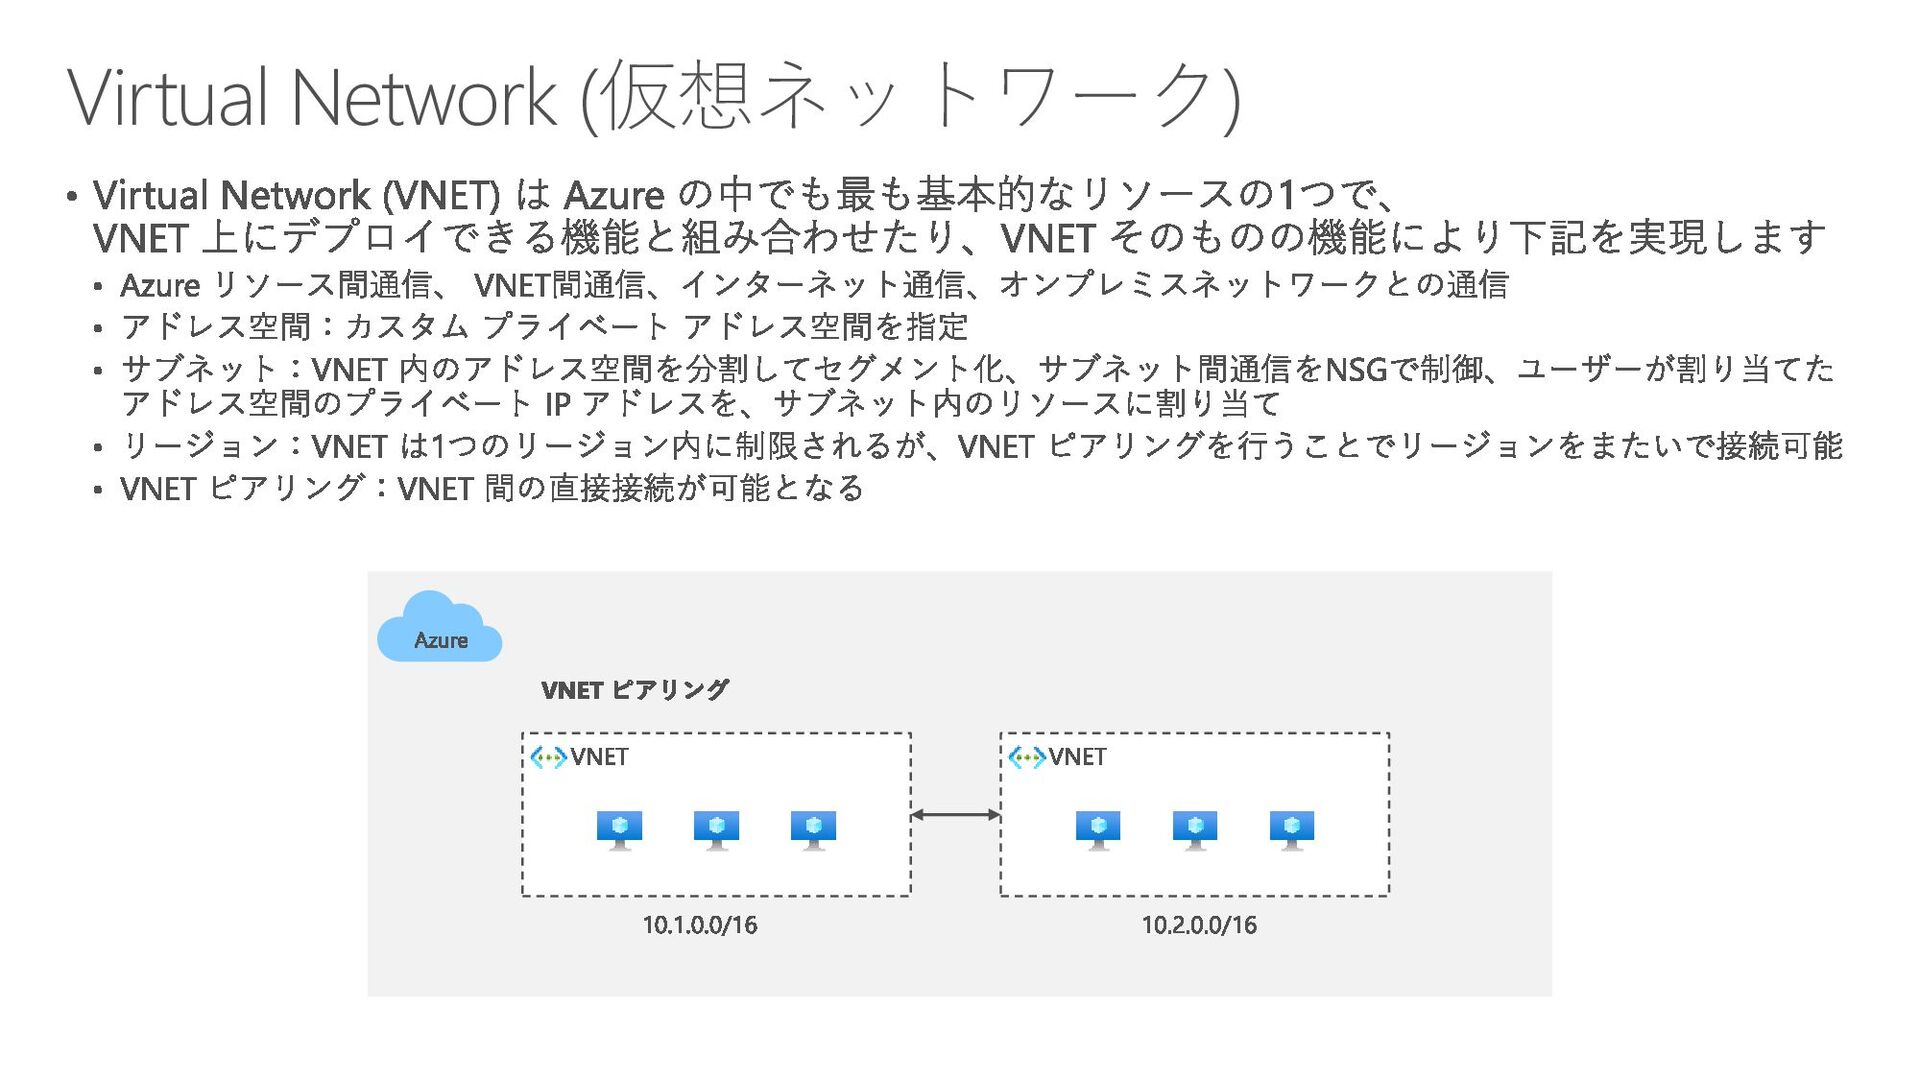
Task: Click the bullet starting 'サブネット：VNET 内のアドレス空間'
Action: coord(978,369)
